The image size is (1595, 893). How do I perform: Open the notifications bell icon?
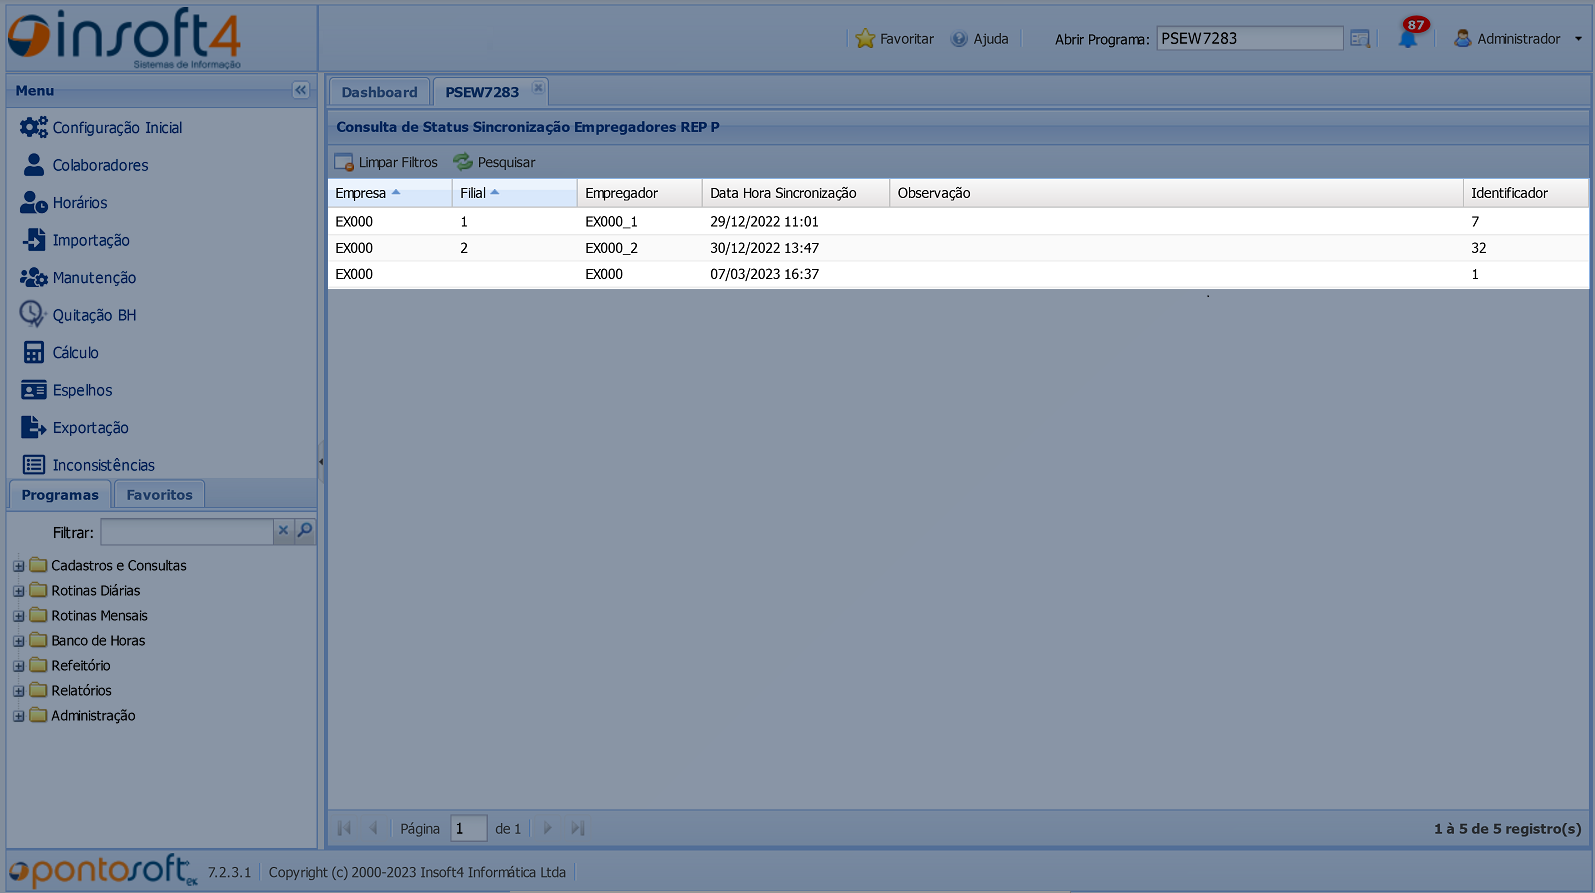[1408, 38]
